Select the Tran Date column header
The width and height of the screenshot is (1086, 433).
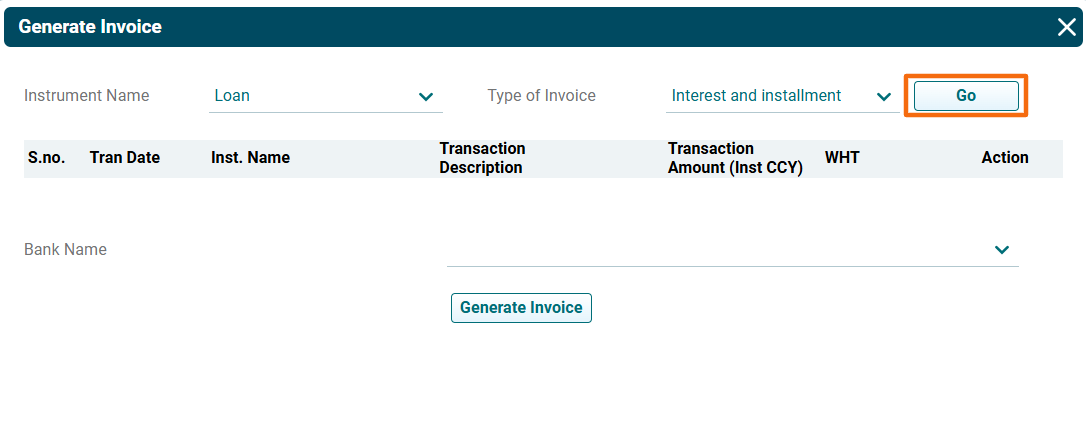click(x=125, y=158)
